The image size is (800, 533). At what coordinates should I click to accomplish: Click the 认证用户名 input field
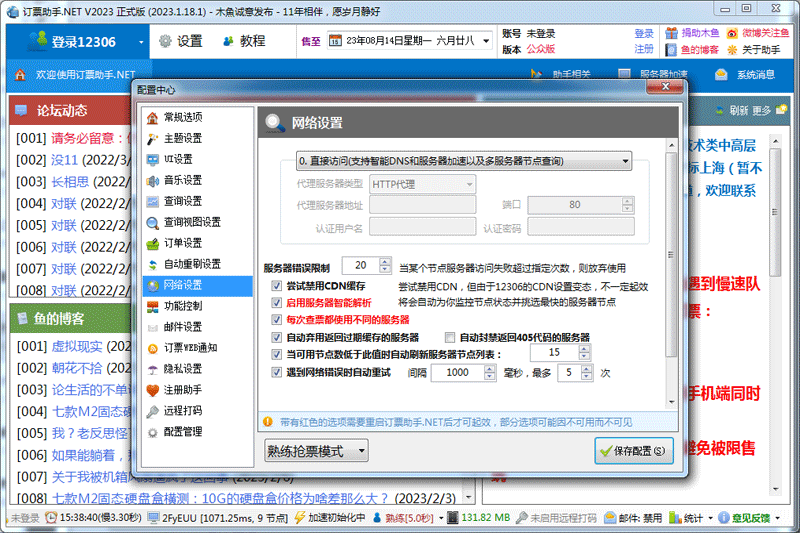pos(422,227)
